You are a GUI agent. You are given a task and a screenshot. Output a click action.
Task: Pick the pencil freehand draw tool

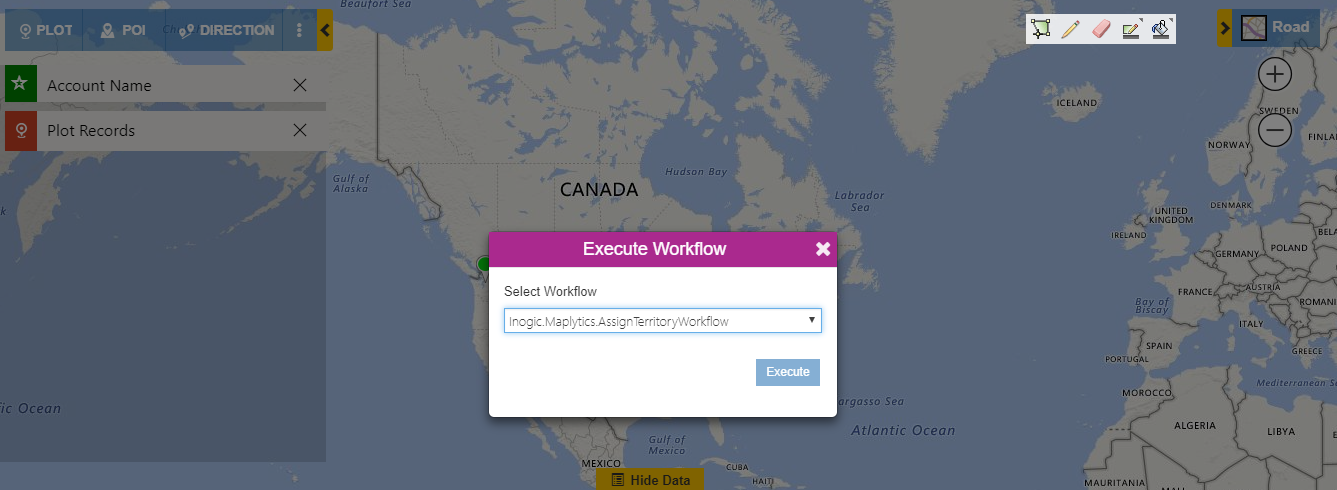[1071, 29]
